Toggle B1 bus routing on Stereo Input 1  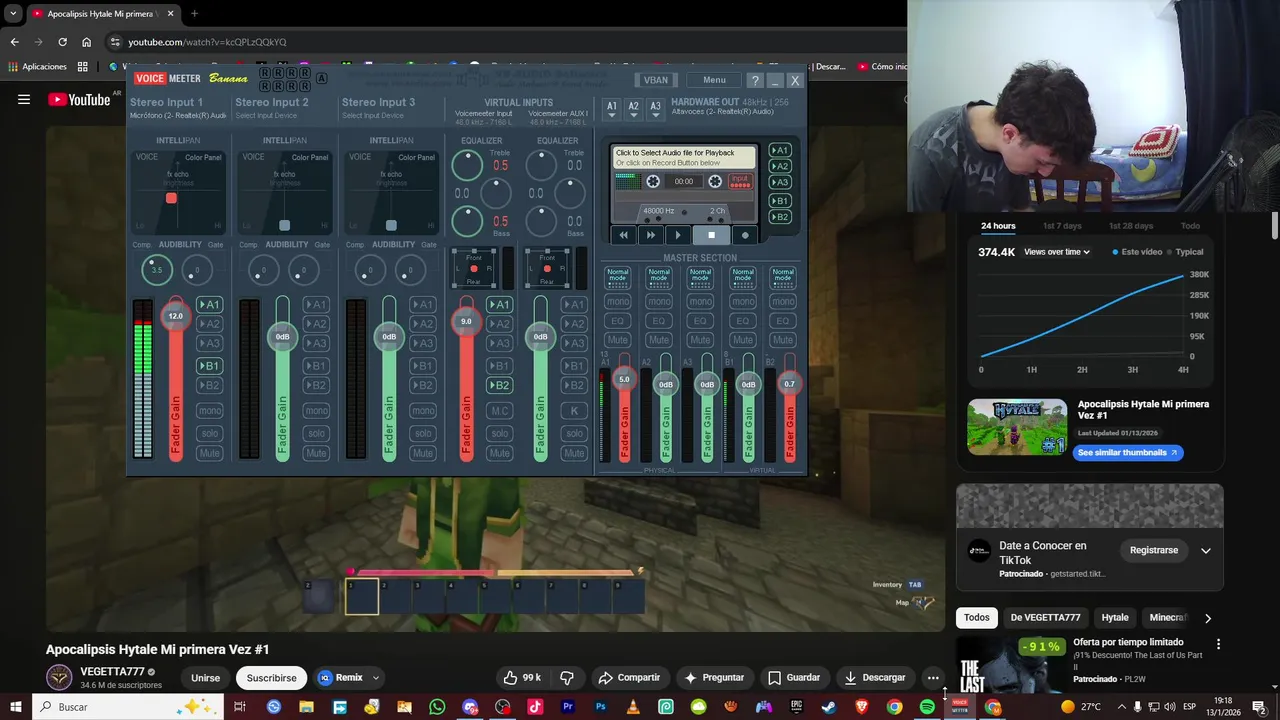pyautogui.click(x=209, y=366)
